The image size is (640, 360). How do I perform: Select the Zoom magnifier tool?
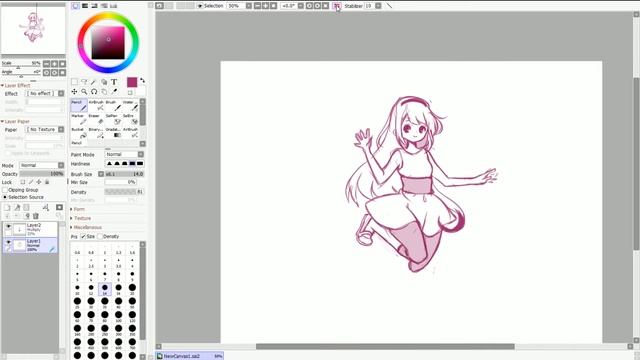point(84,92)
